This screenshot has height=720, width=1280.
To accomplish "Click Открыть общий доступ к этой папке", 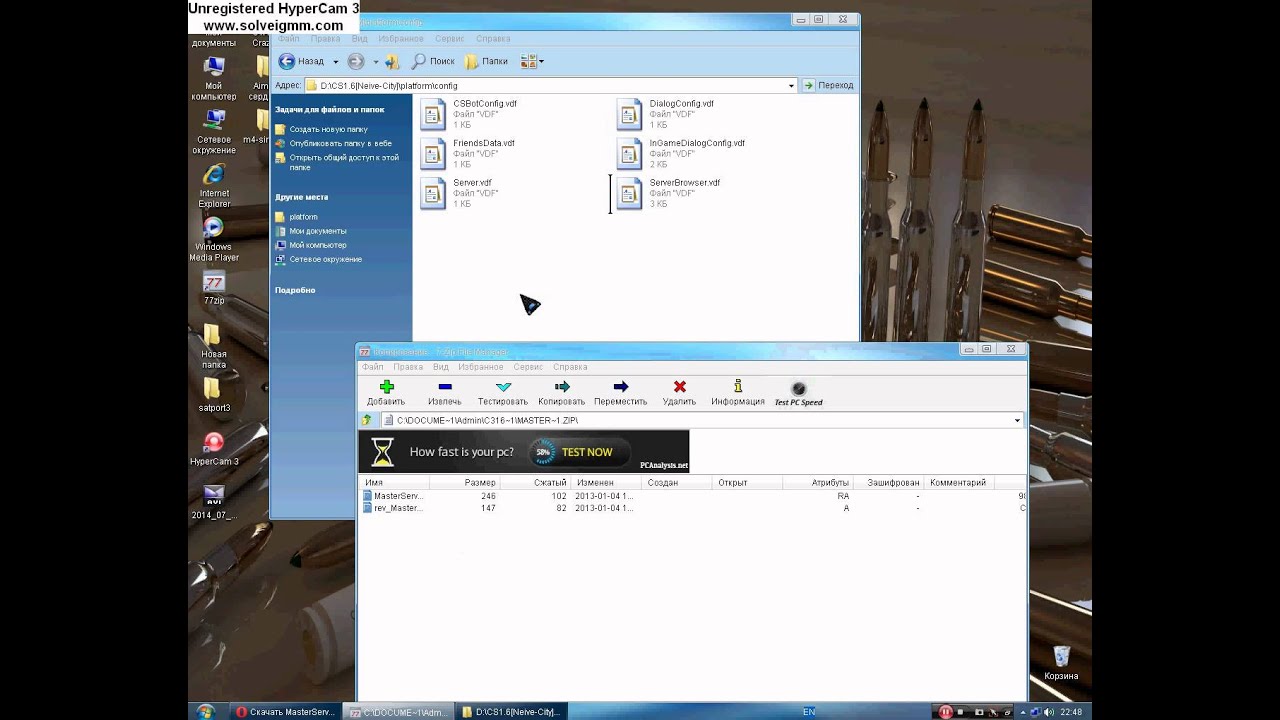I will point(344,162).
